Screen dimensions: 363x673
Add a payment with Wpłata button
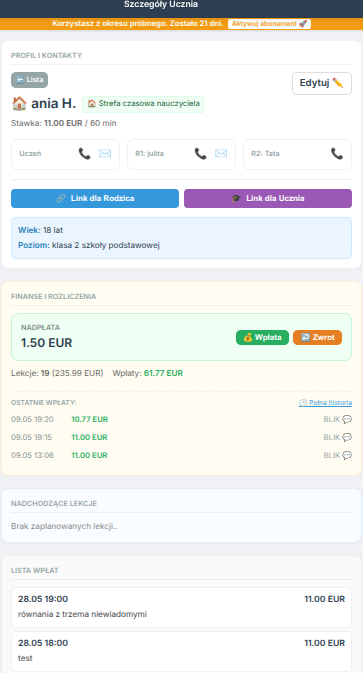pyautogui.click(x=262, y=337)
